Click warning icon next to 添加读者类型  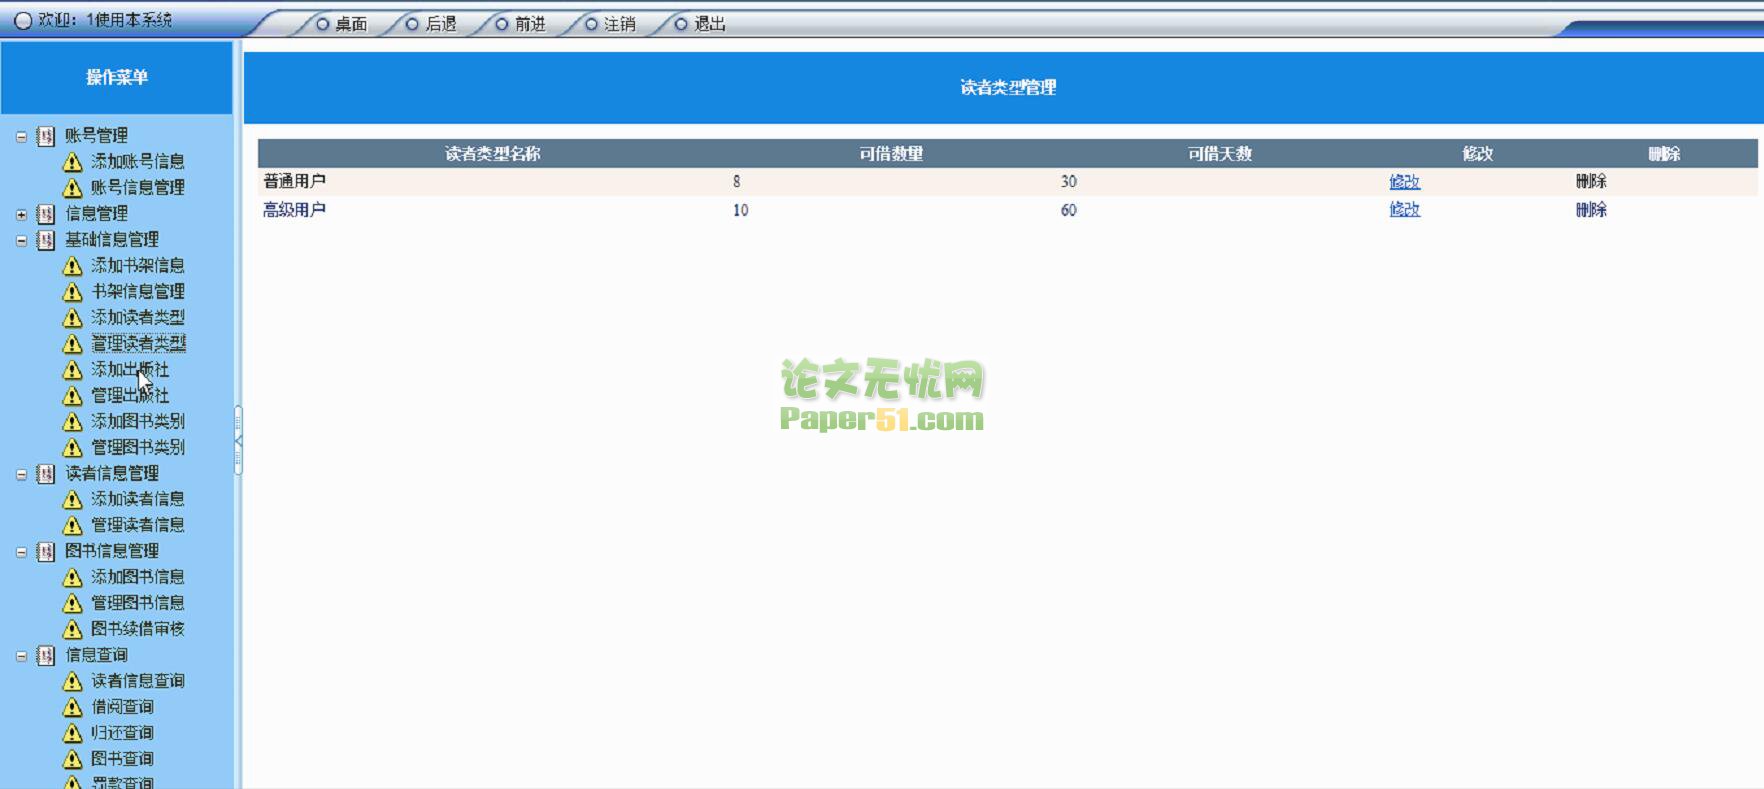pyautogui.click(x=72, y=318)
